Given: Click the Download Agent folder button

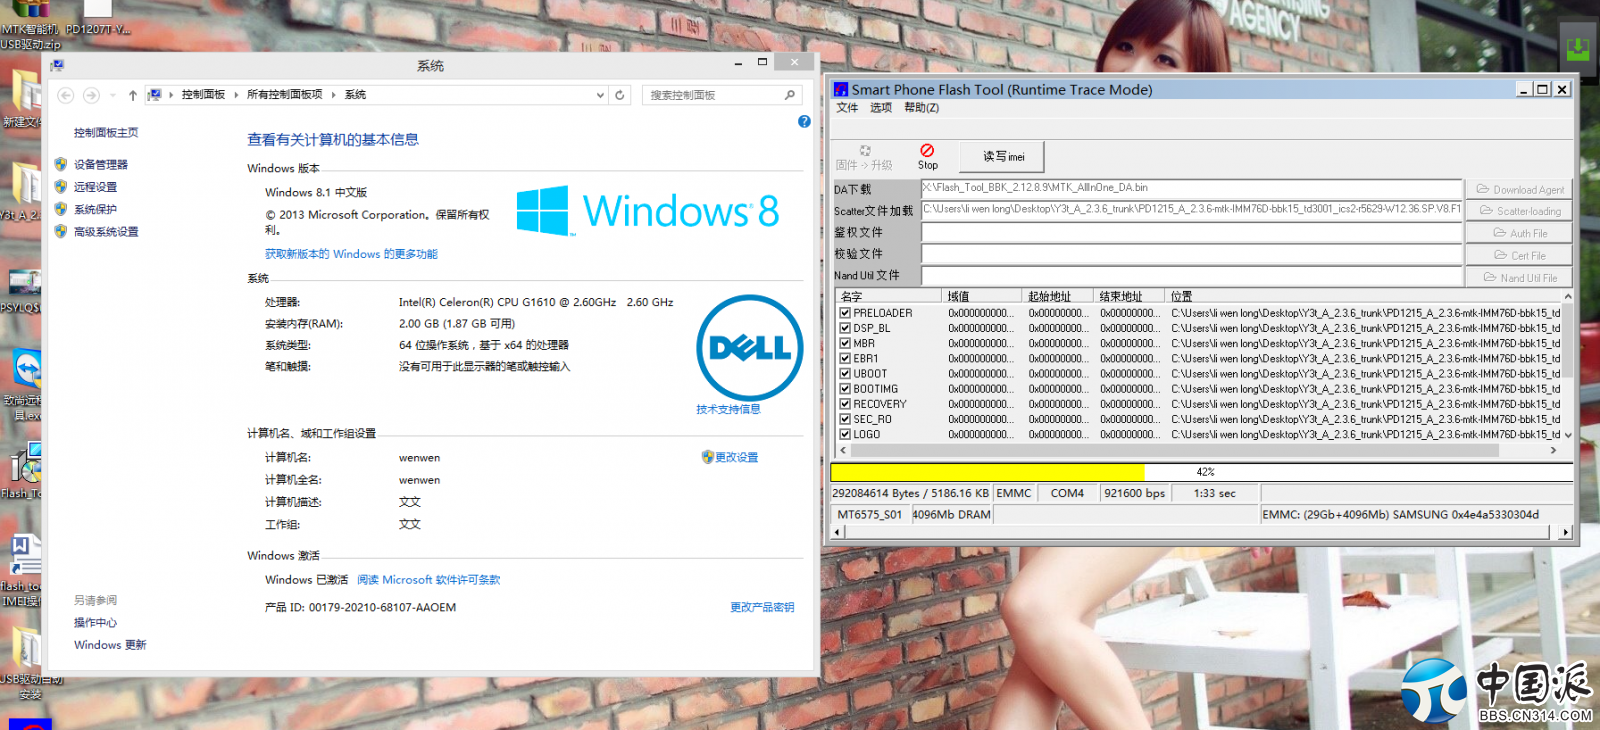Looking at the screenshot, I should point(1518,189).
